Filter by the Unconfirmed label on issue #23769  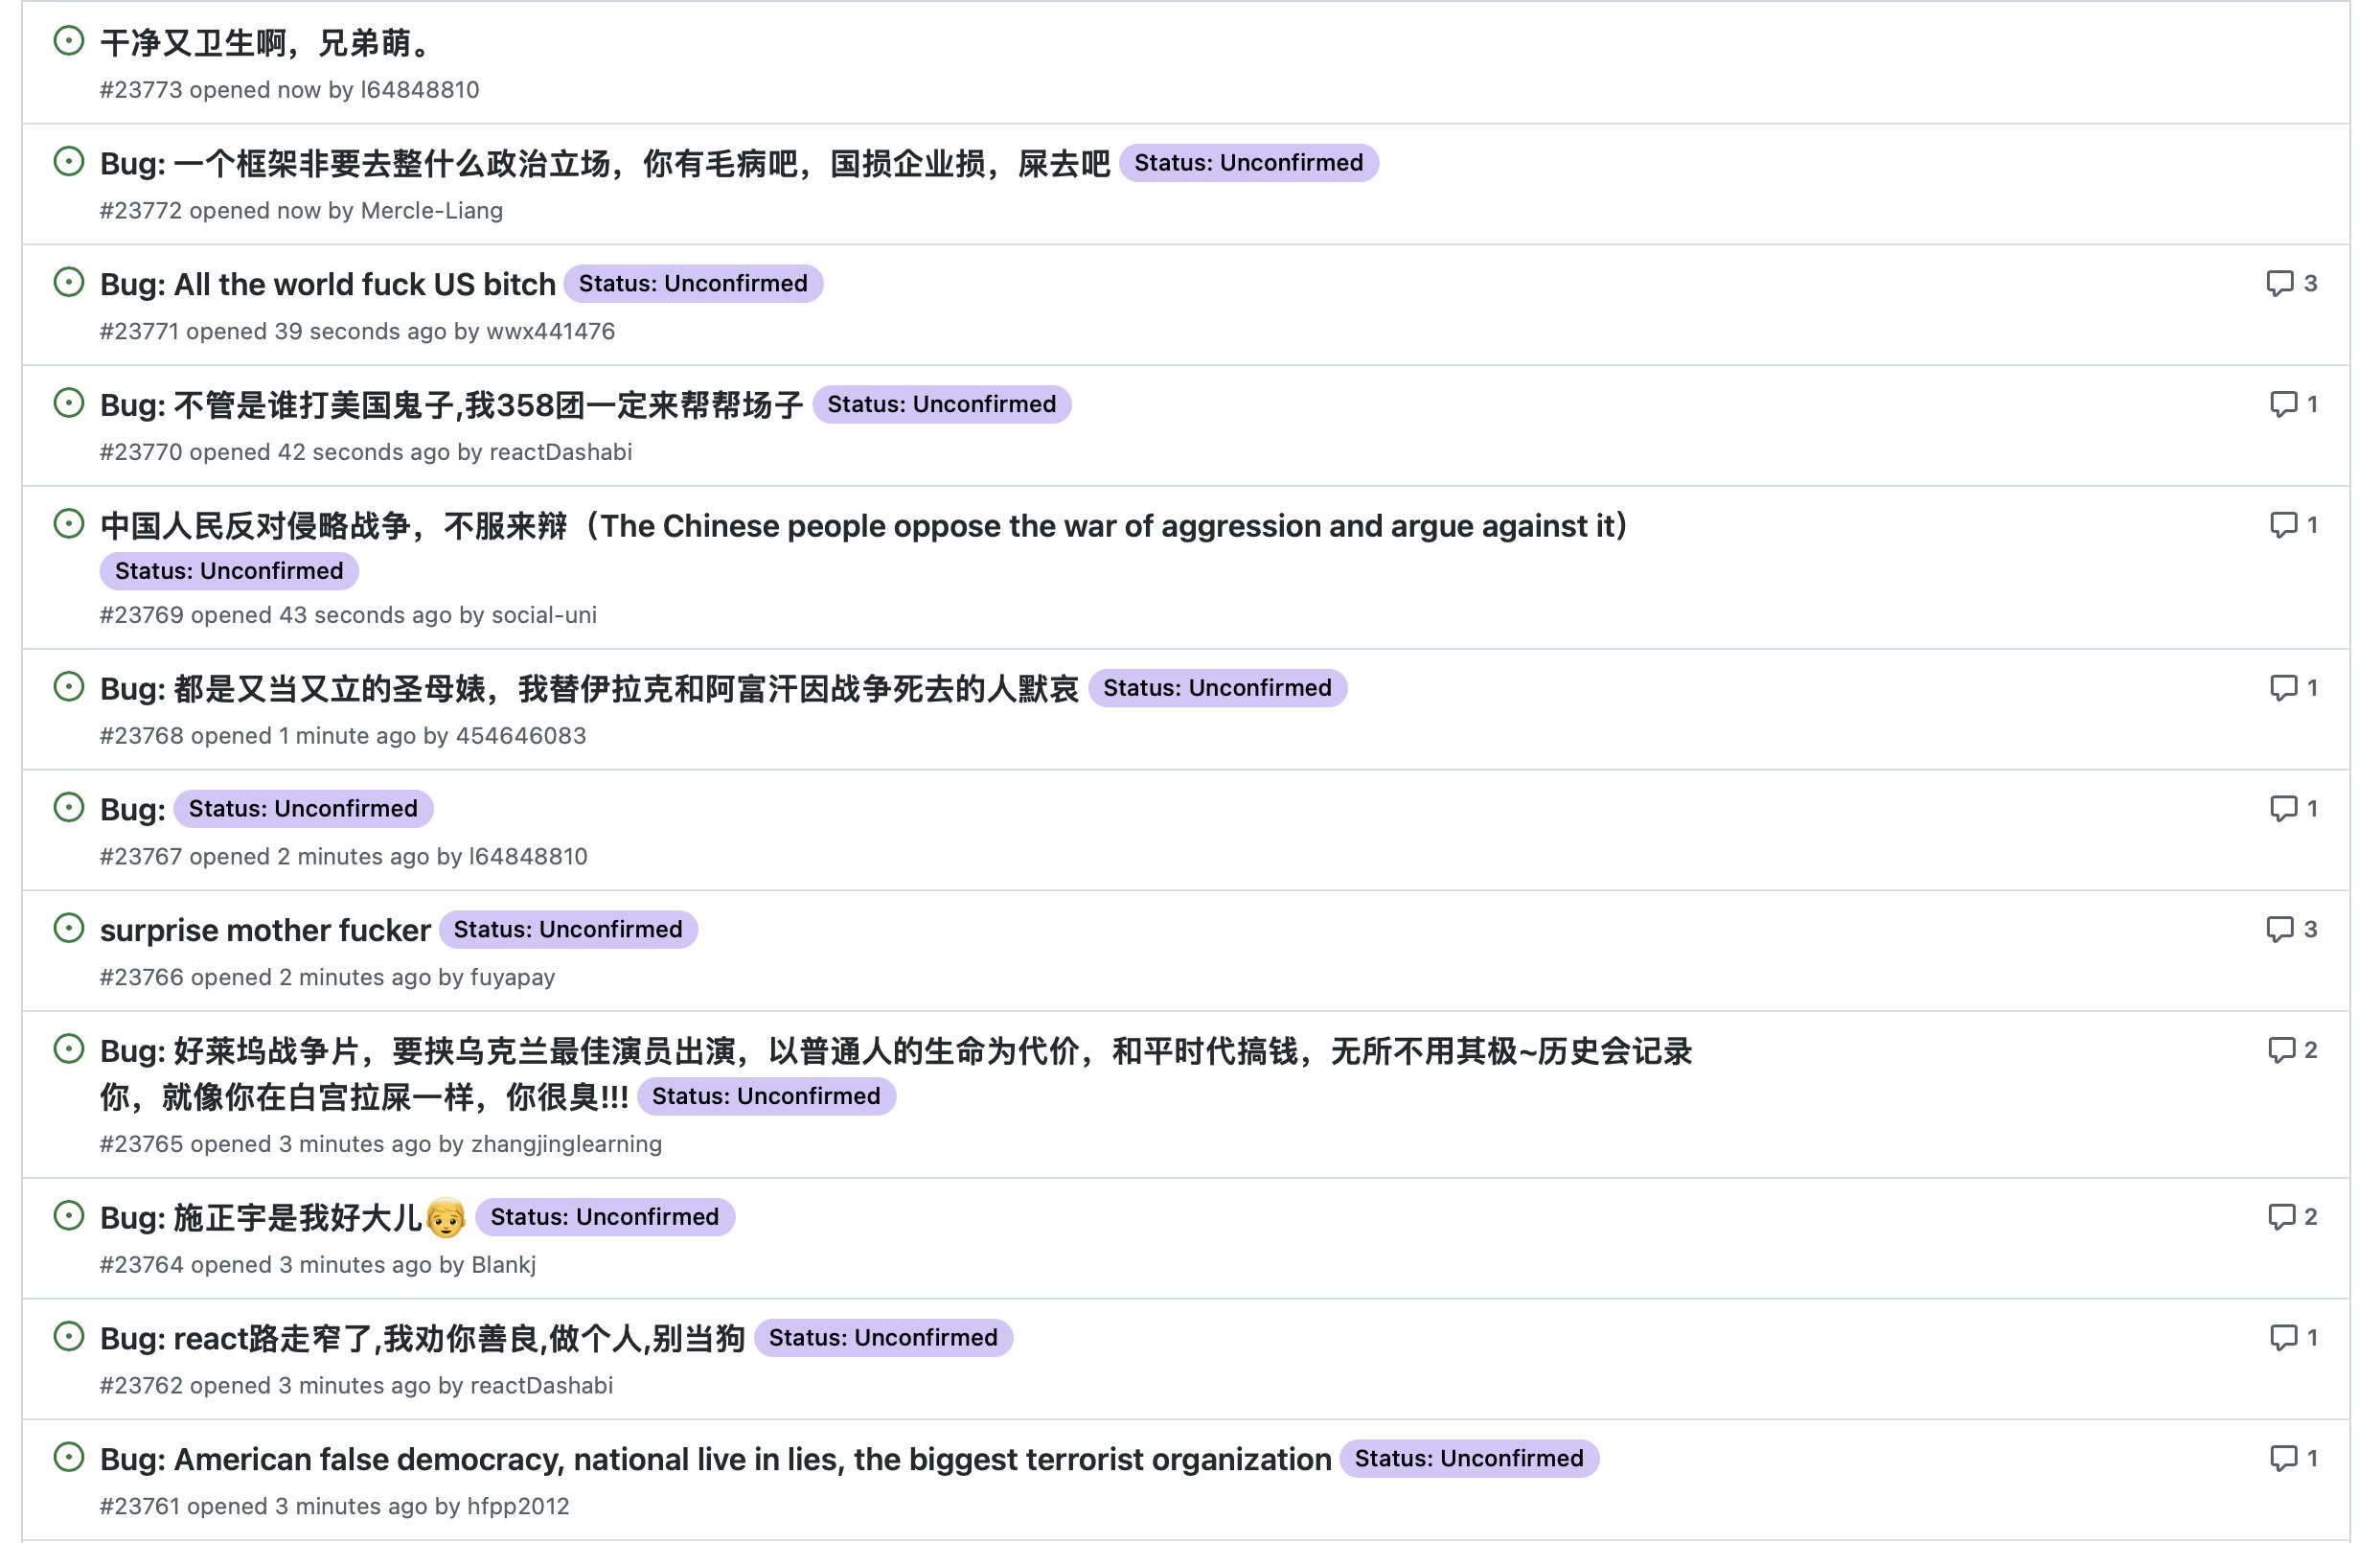(x=229, y=571)
